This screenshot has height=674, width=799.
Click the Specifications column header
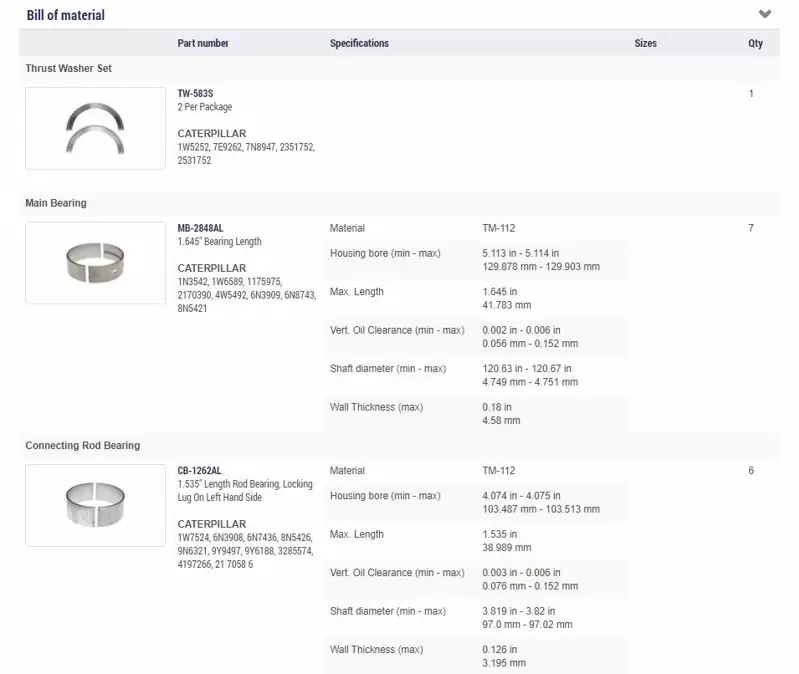point(359,43)
